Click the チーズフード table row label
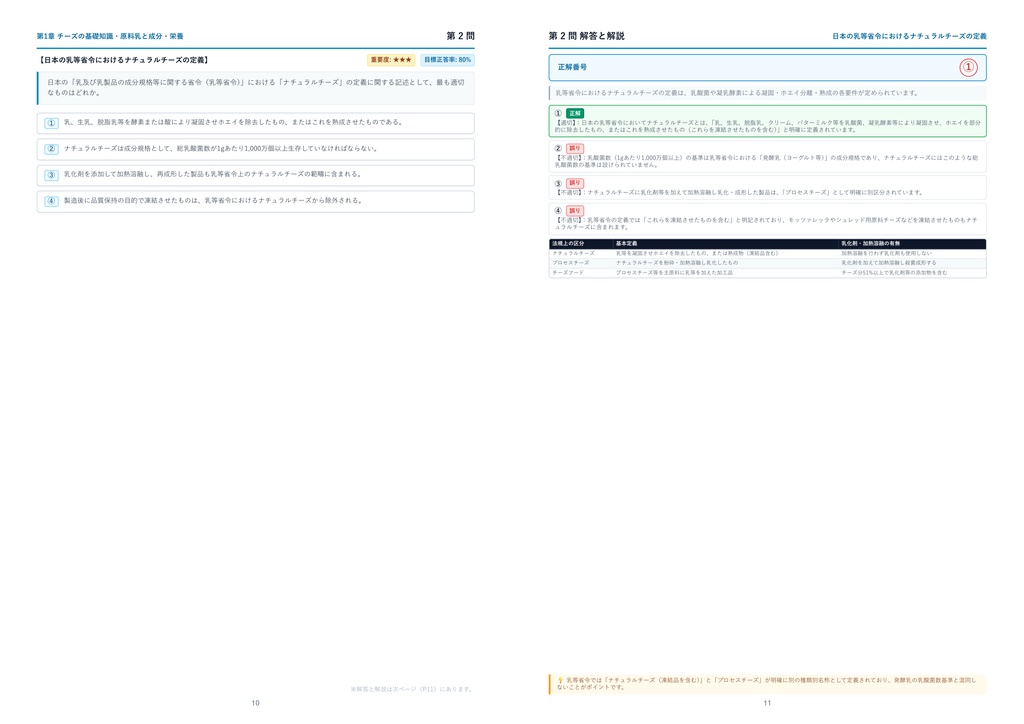This screenshot has height=724, width=1024. (568, 273)
